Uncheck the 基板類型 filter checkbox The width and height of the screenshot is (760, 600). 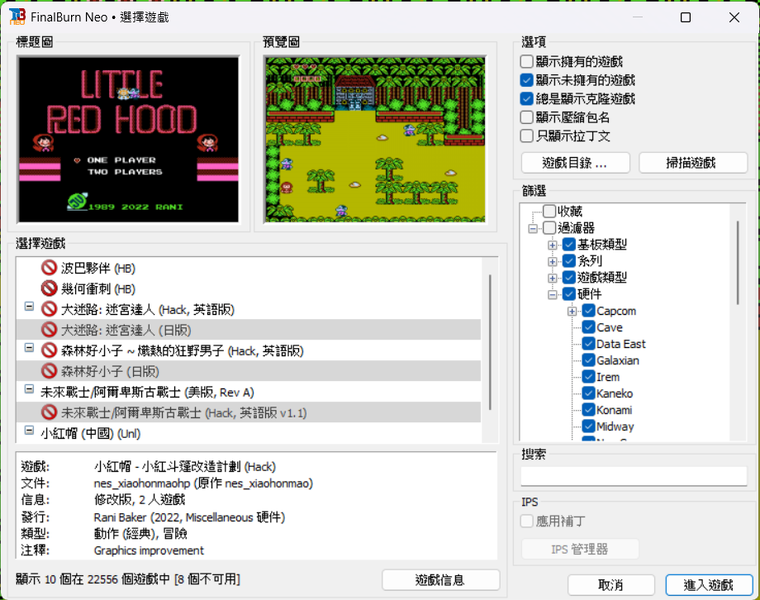tap(569, 244)
